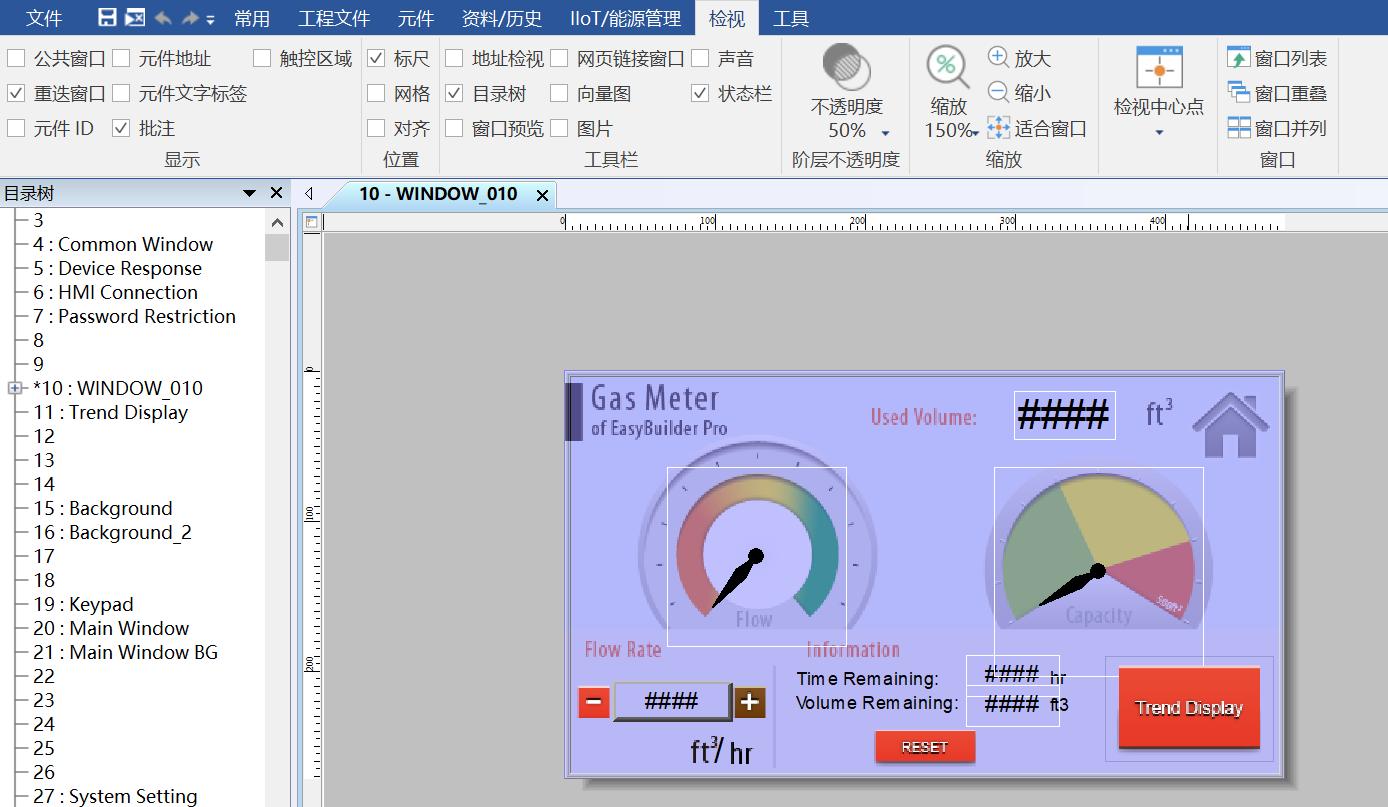Viewport: 1388px width, 807px height.
Task: Click the Save icon in the title bar
Action: tap(107, 18)
